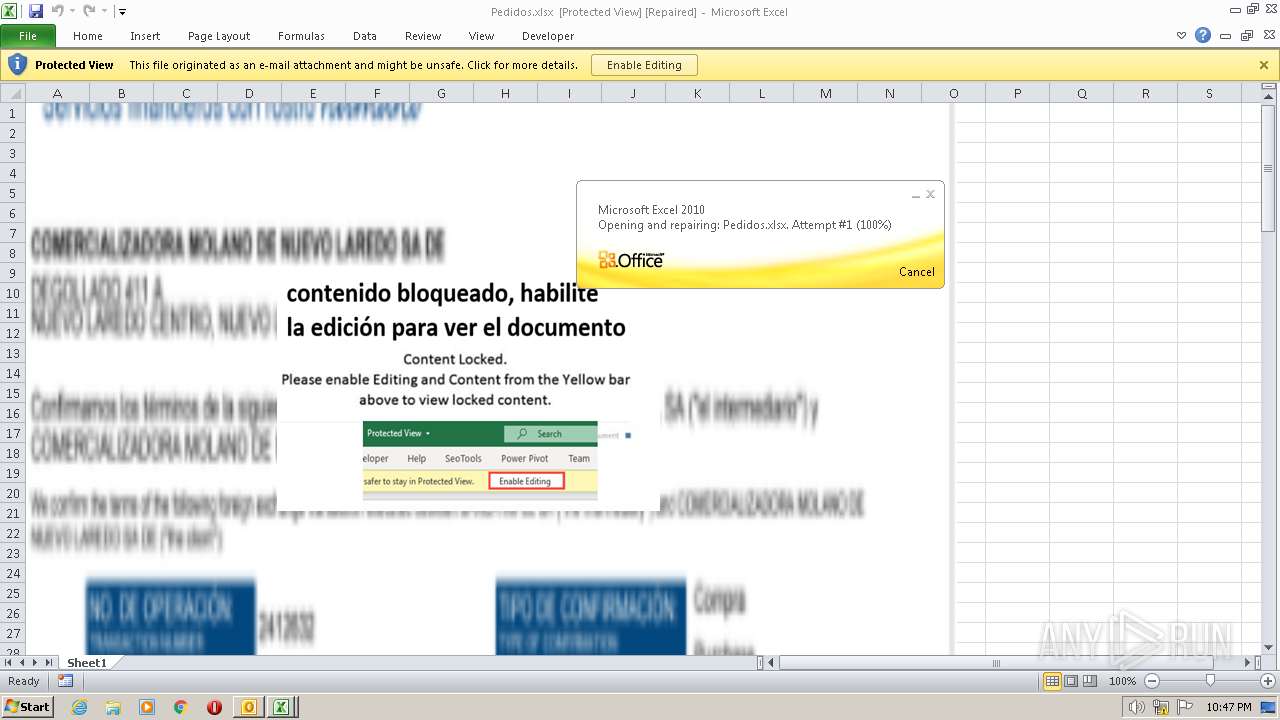Go to previous sheet with navigation arrow

[x=22, y=662]
